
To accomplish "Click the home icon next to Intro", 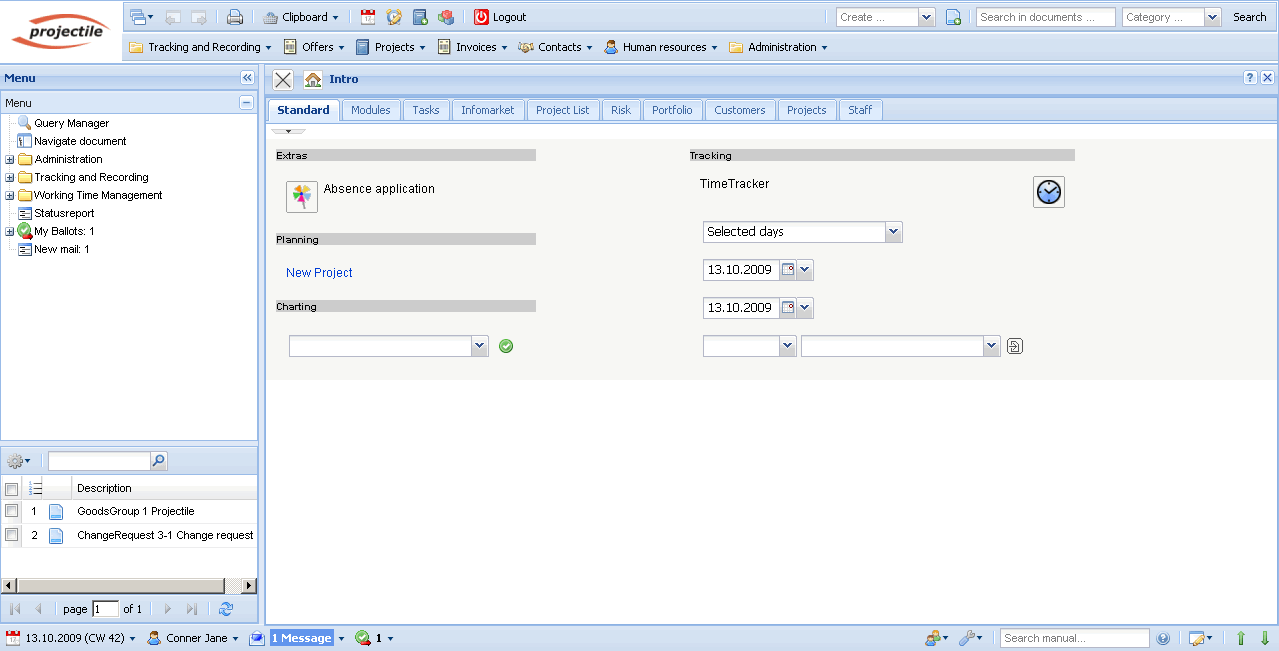I will coord(313,79).
